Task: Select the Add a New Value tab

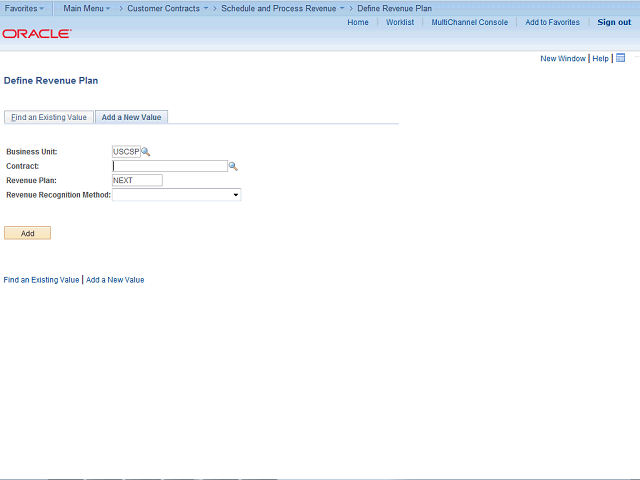Action: point(131,117)
